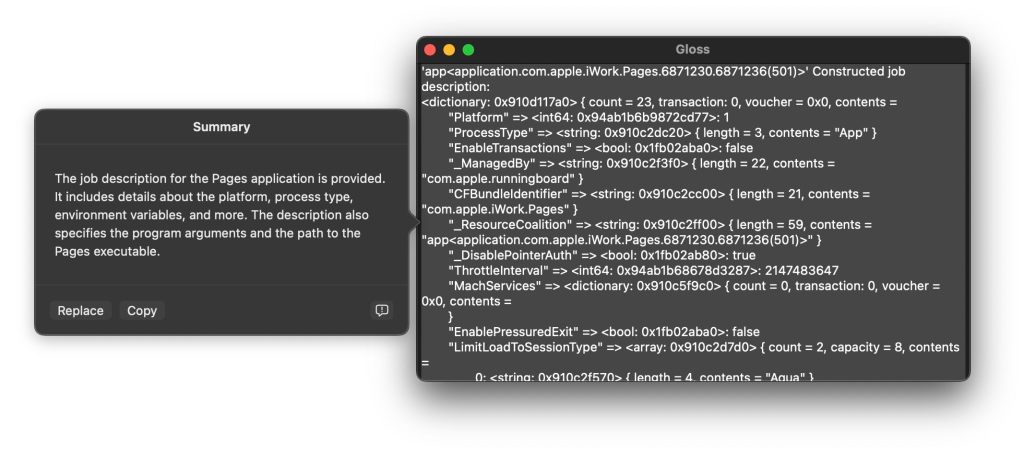Viewport: 1024px width, 452px height.
Task: Copy the summary text
Action: 142,311
